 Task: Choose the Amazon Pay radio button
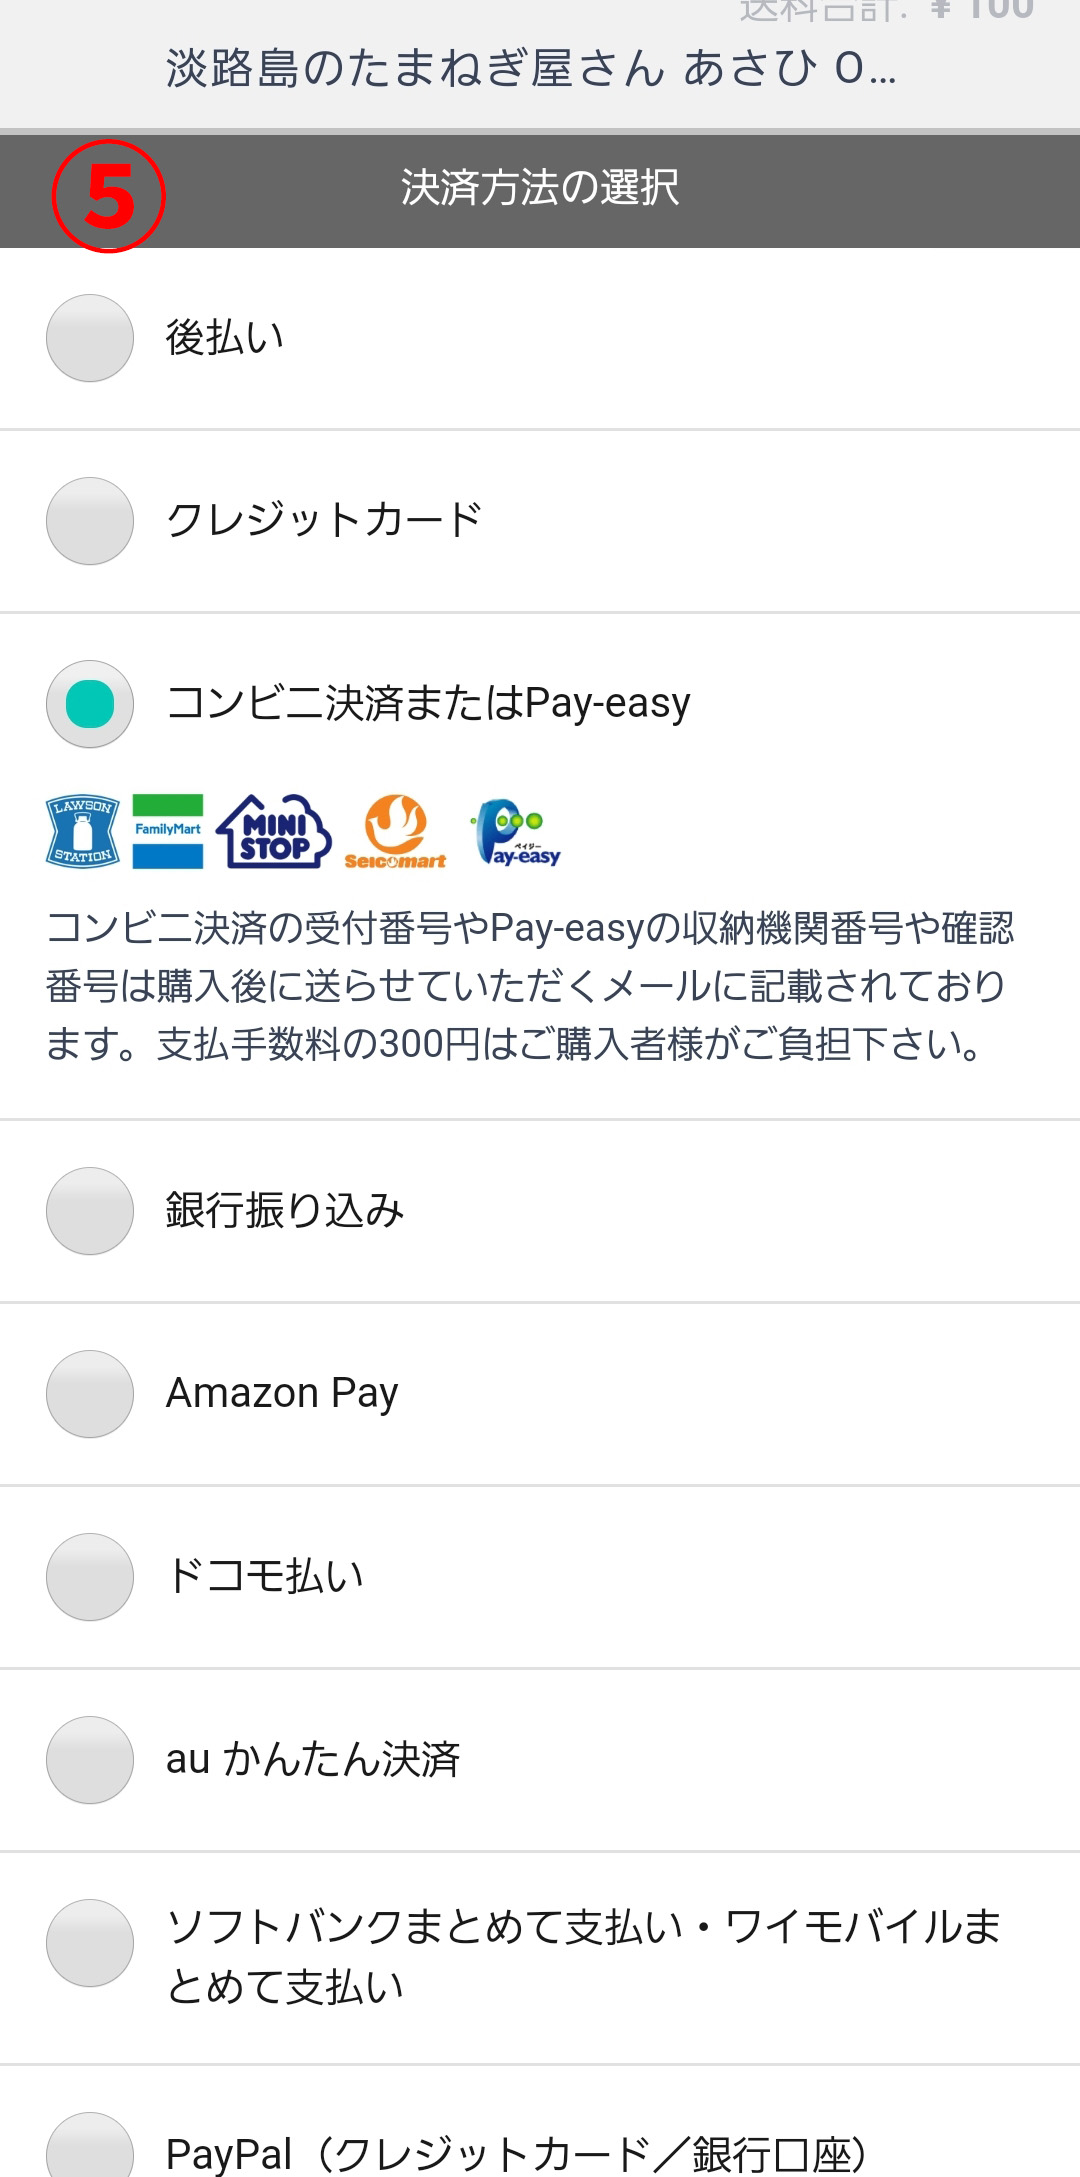click(90, 1394)
